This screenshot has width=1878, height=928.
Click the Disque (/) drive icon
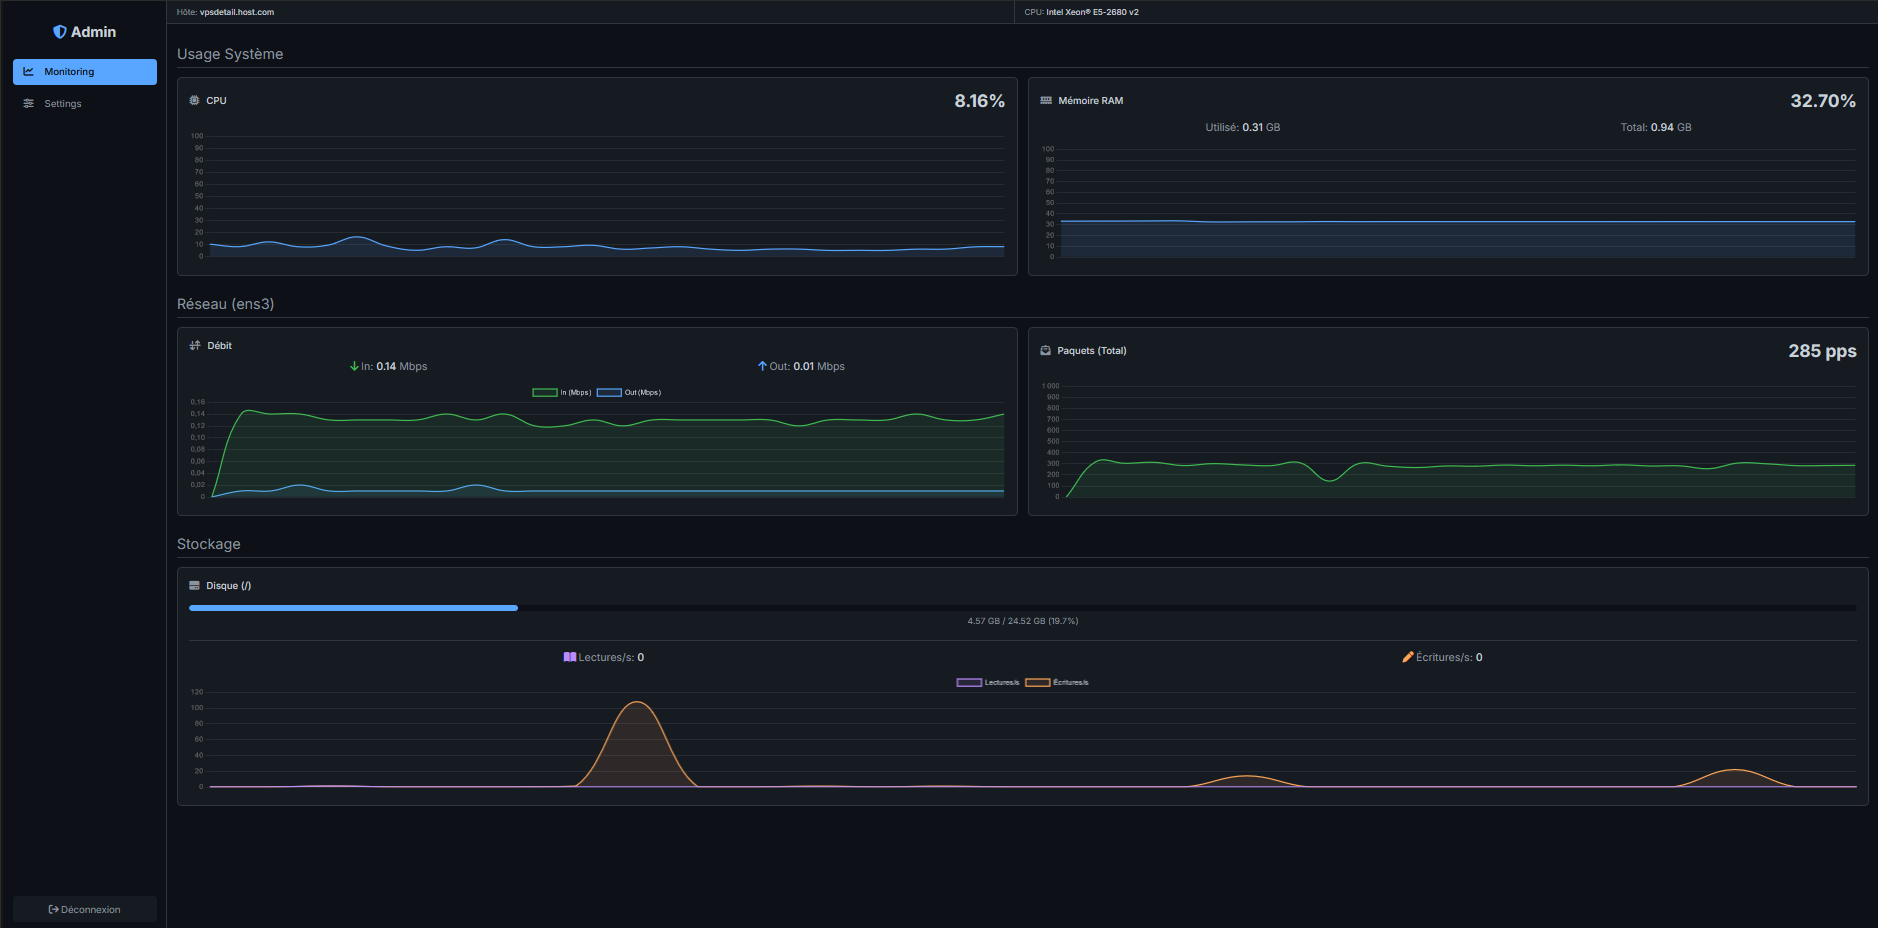(194, 586)
